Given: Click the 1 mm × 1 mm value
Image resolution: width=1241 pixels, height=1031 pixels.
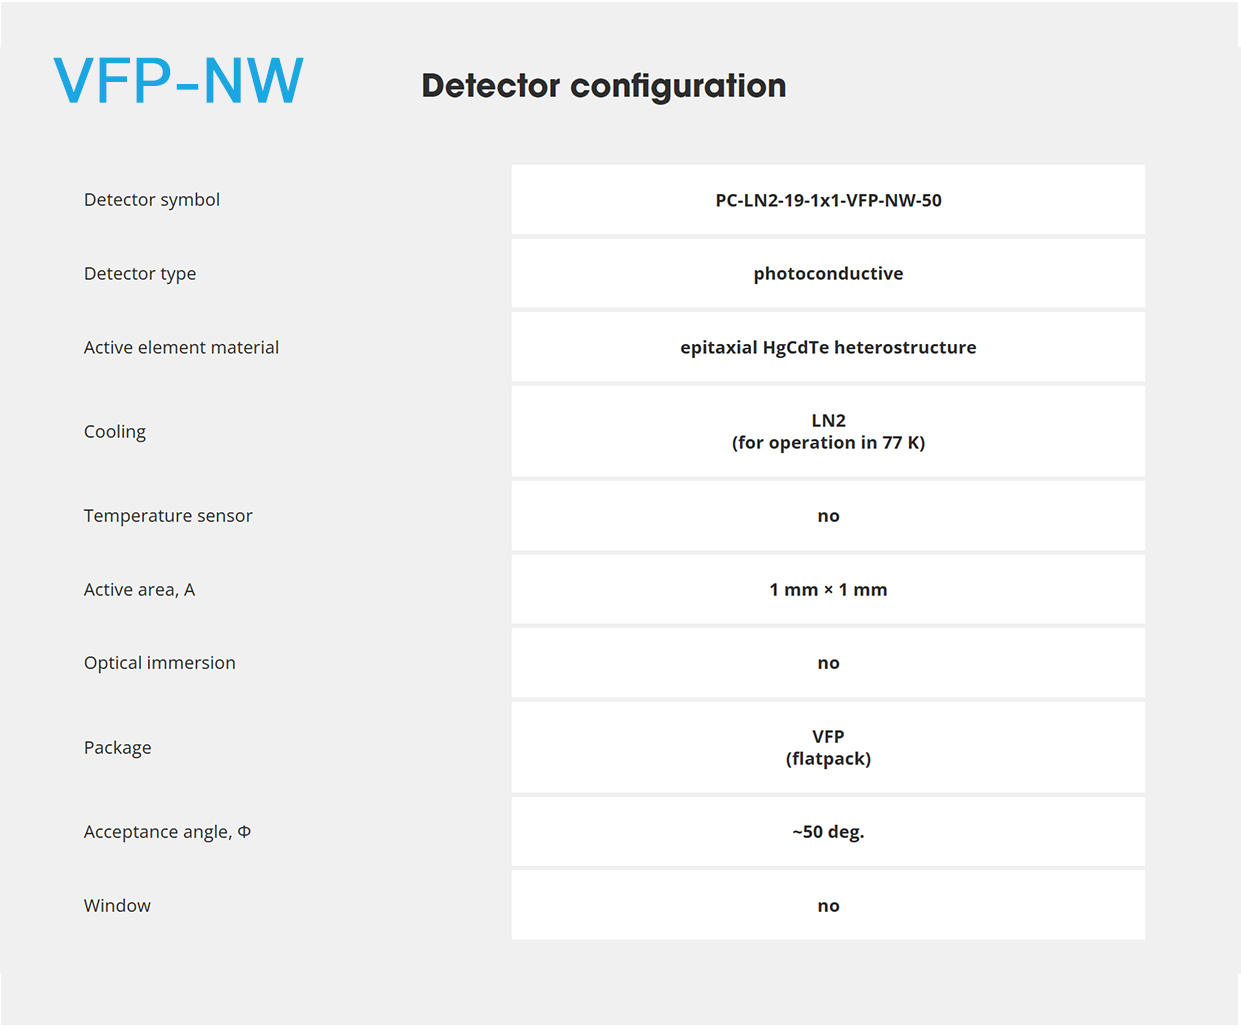Looking at the screenshot, I should pos(828,589).
